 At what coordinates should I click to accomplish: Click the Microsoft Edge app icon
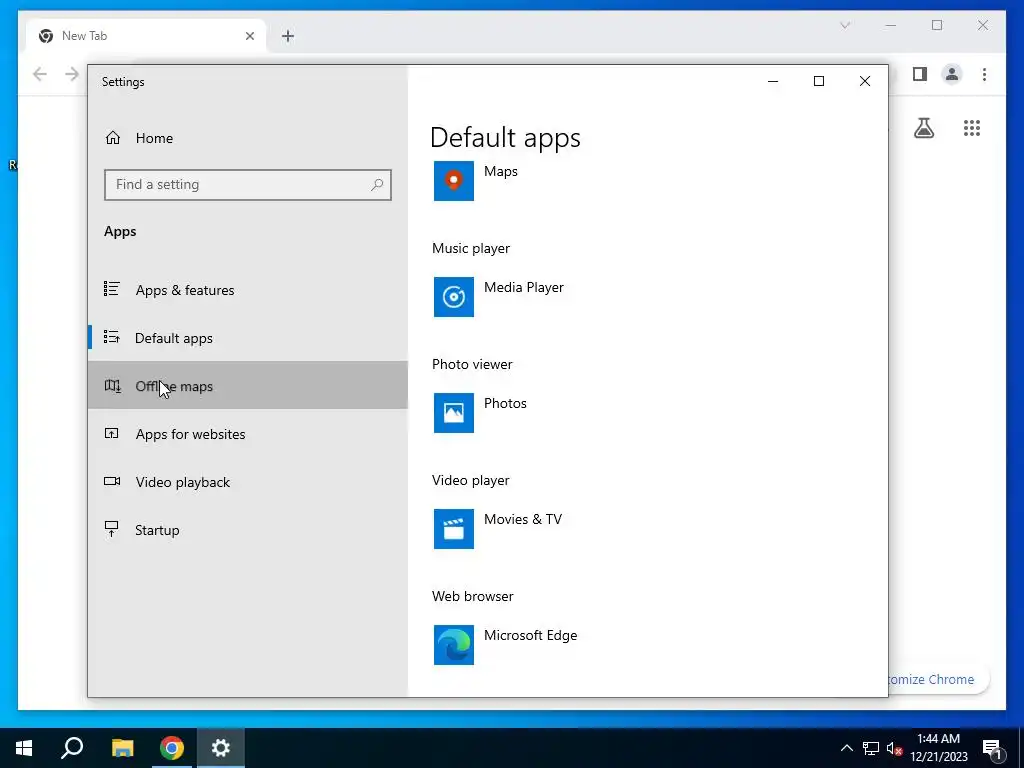click(x=454, y=645)
